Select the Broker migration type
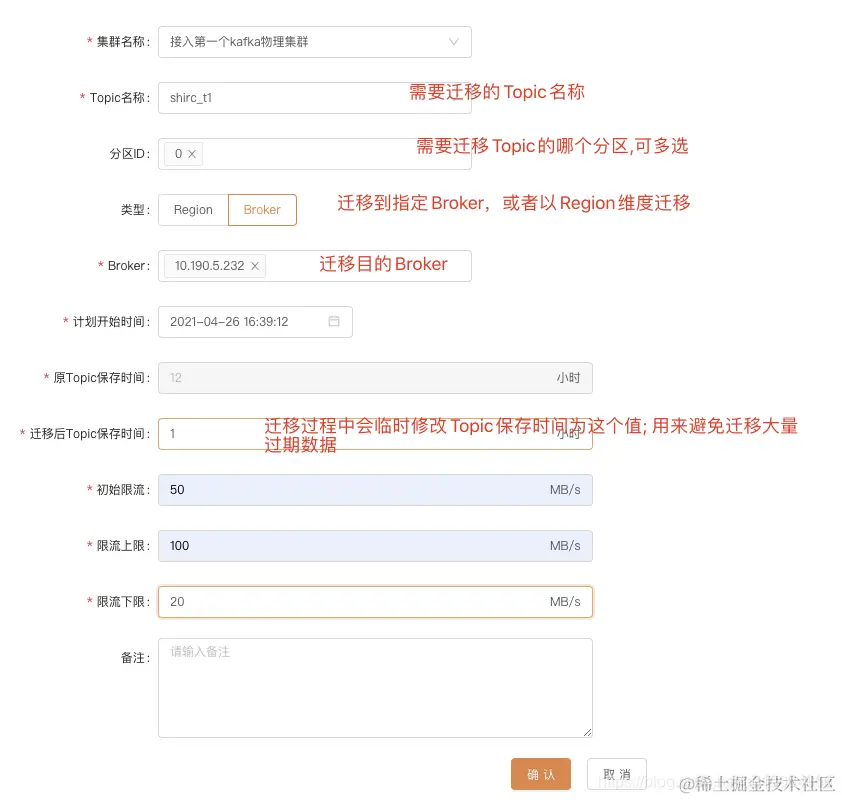 262,210
